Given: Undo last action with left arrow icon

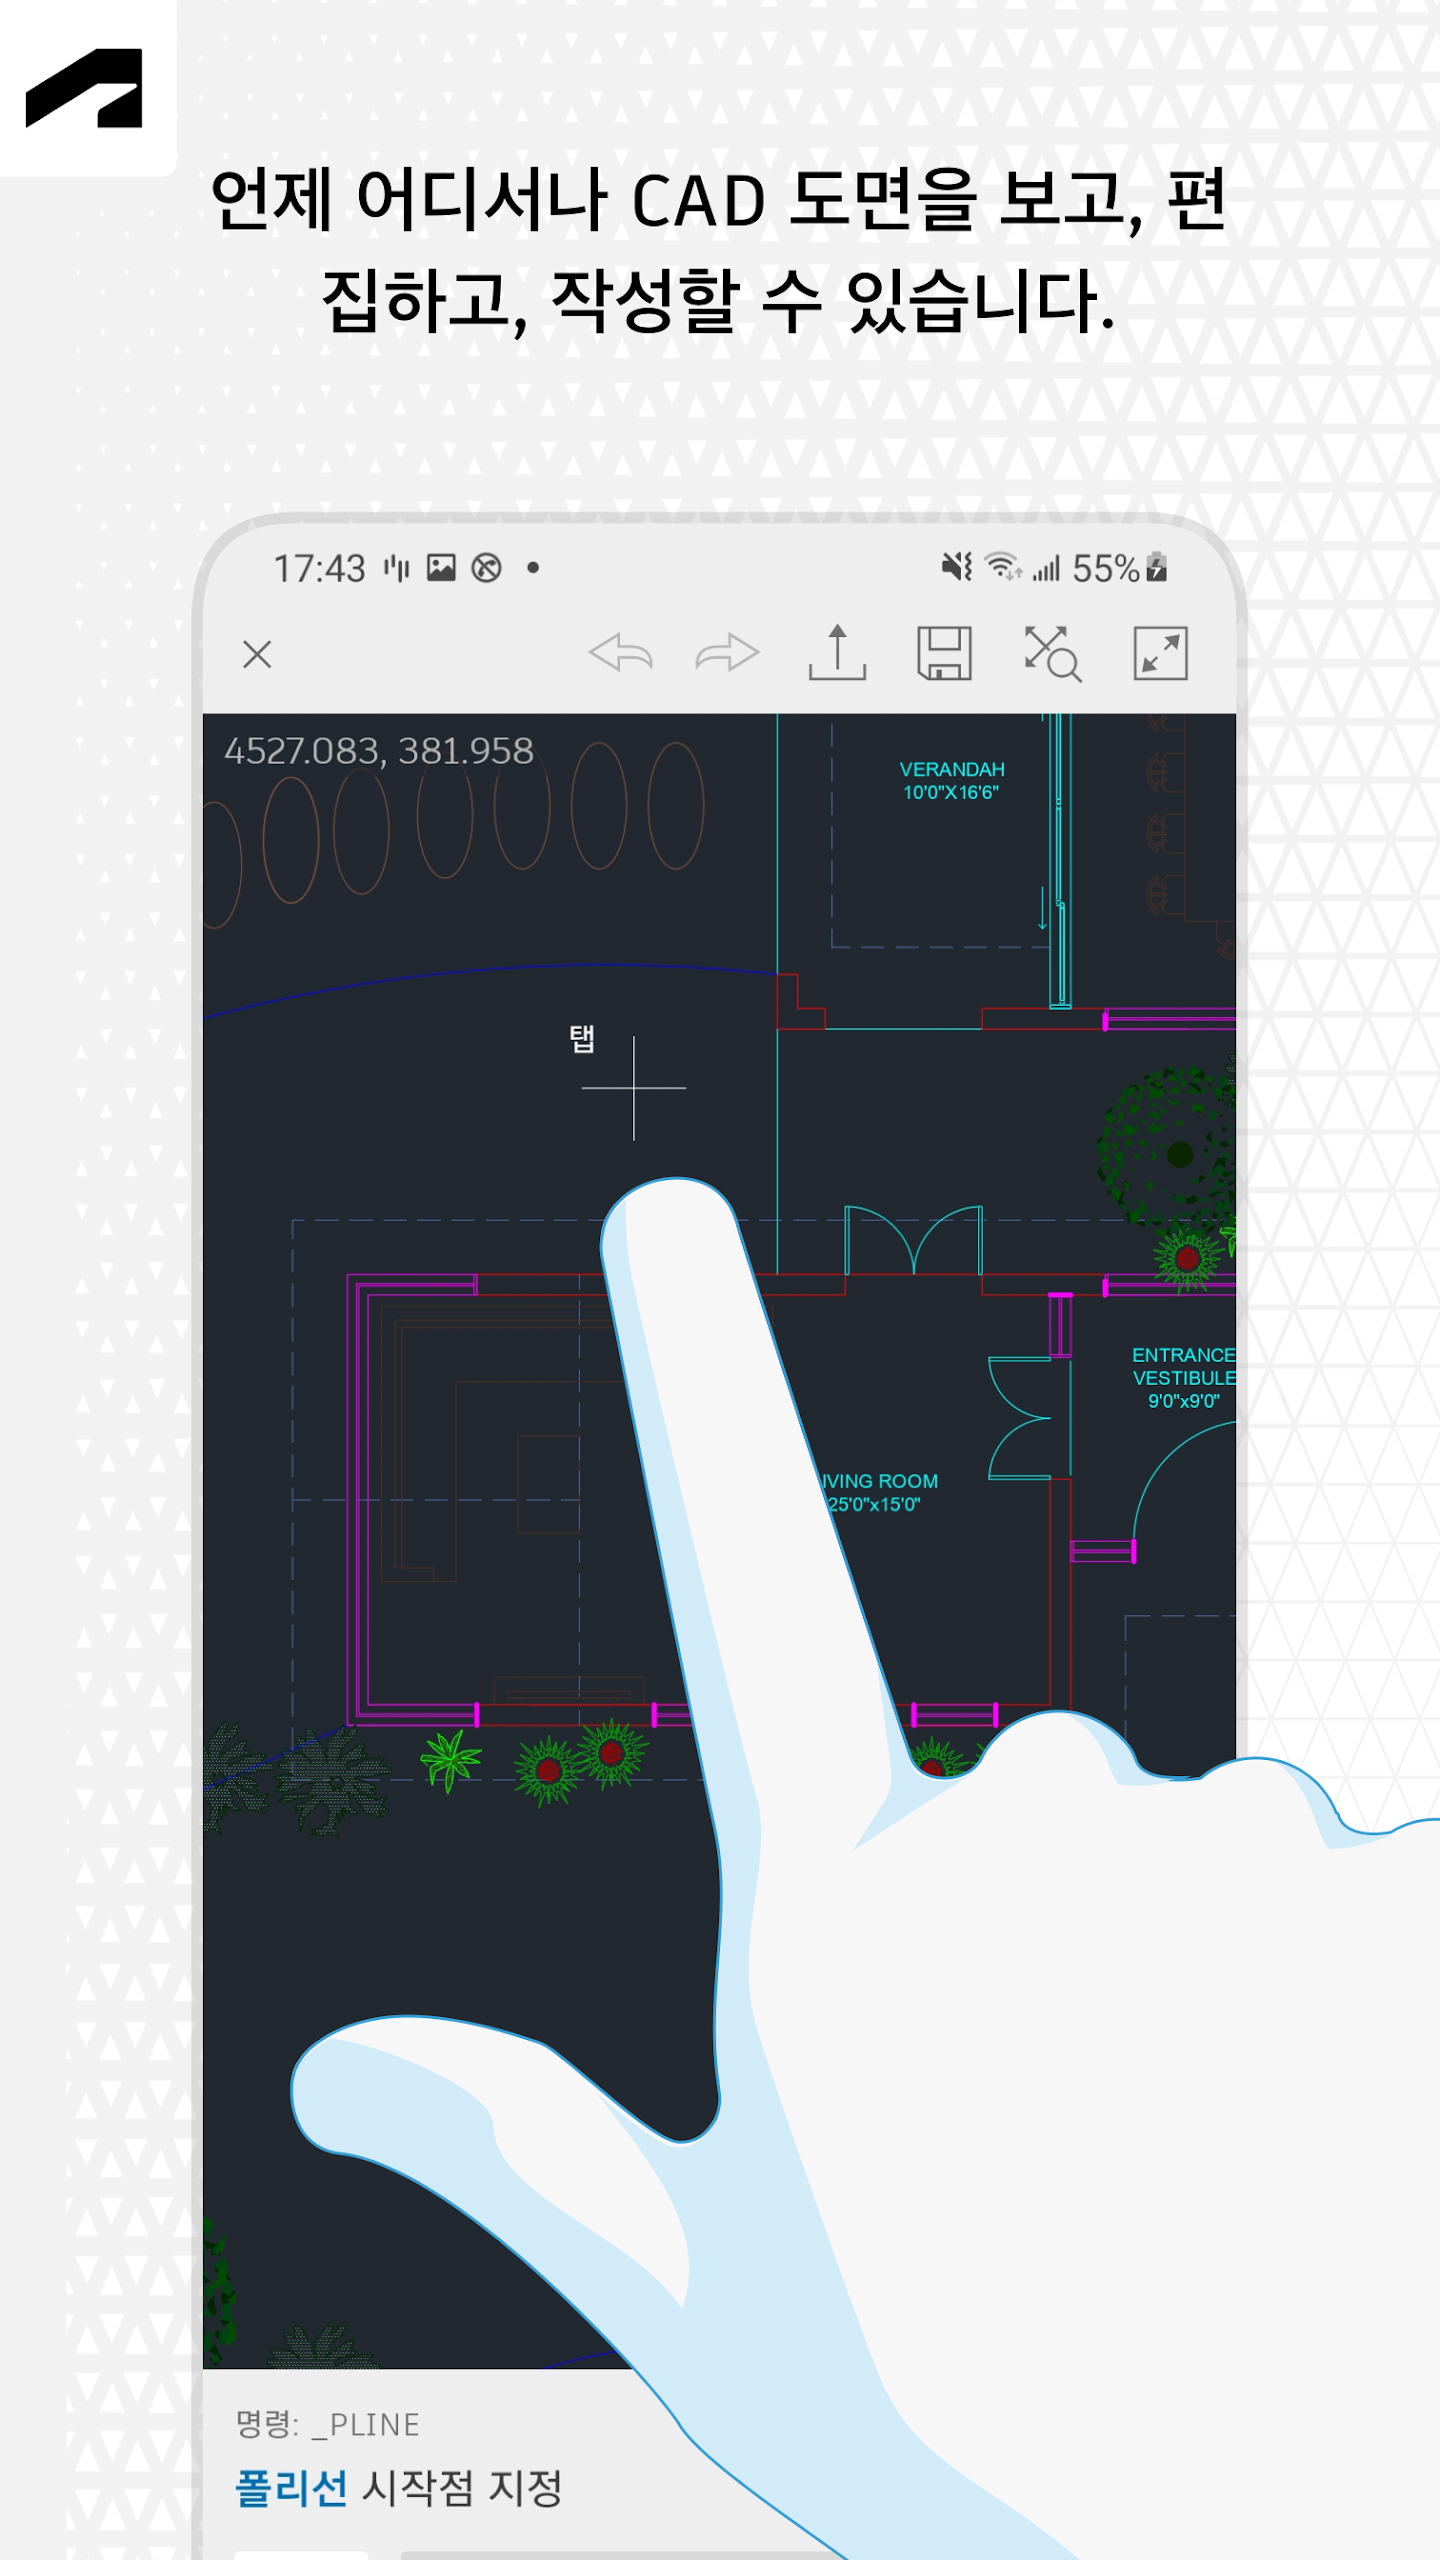Looking at the screenshot, I should coord(620,653).
